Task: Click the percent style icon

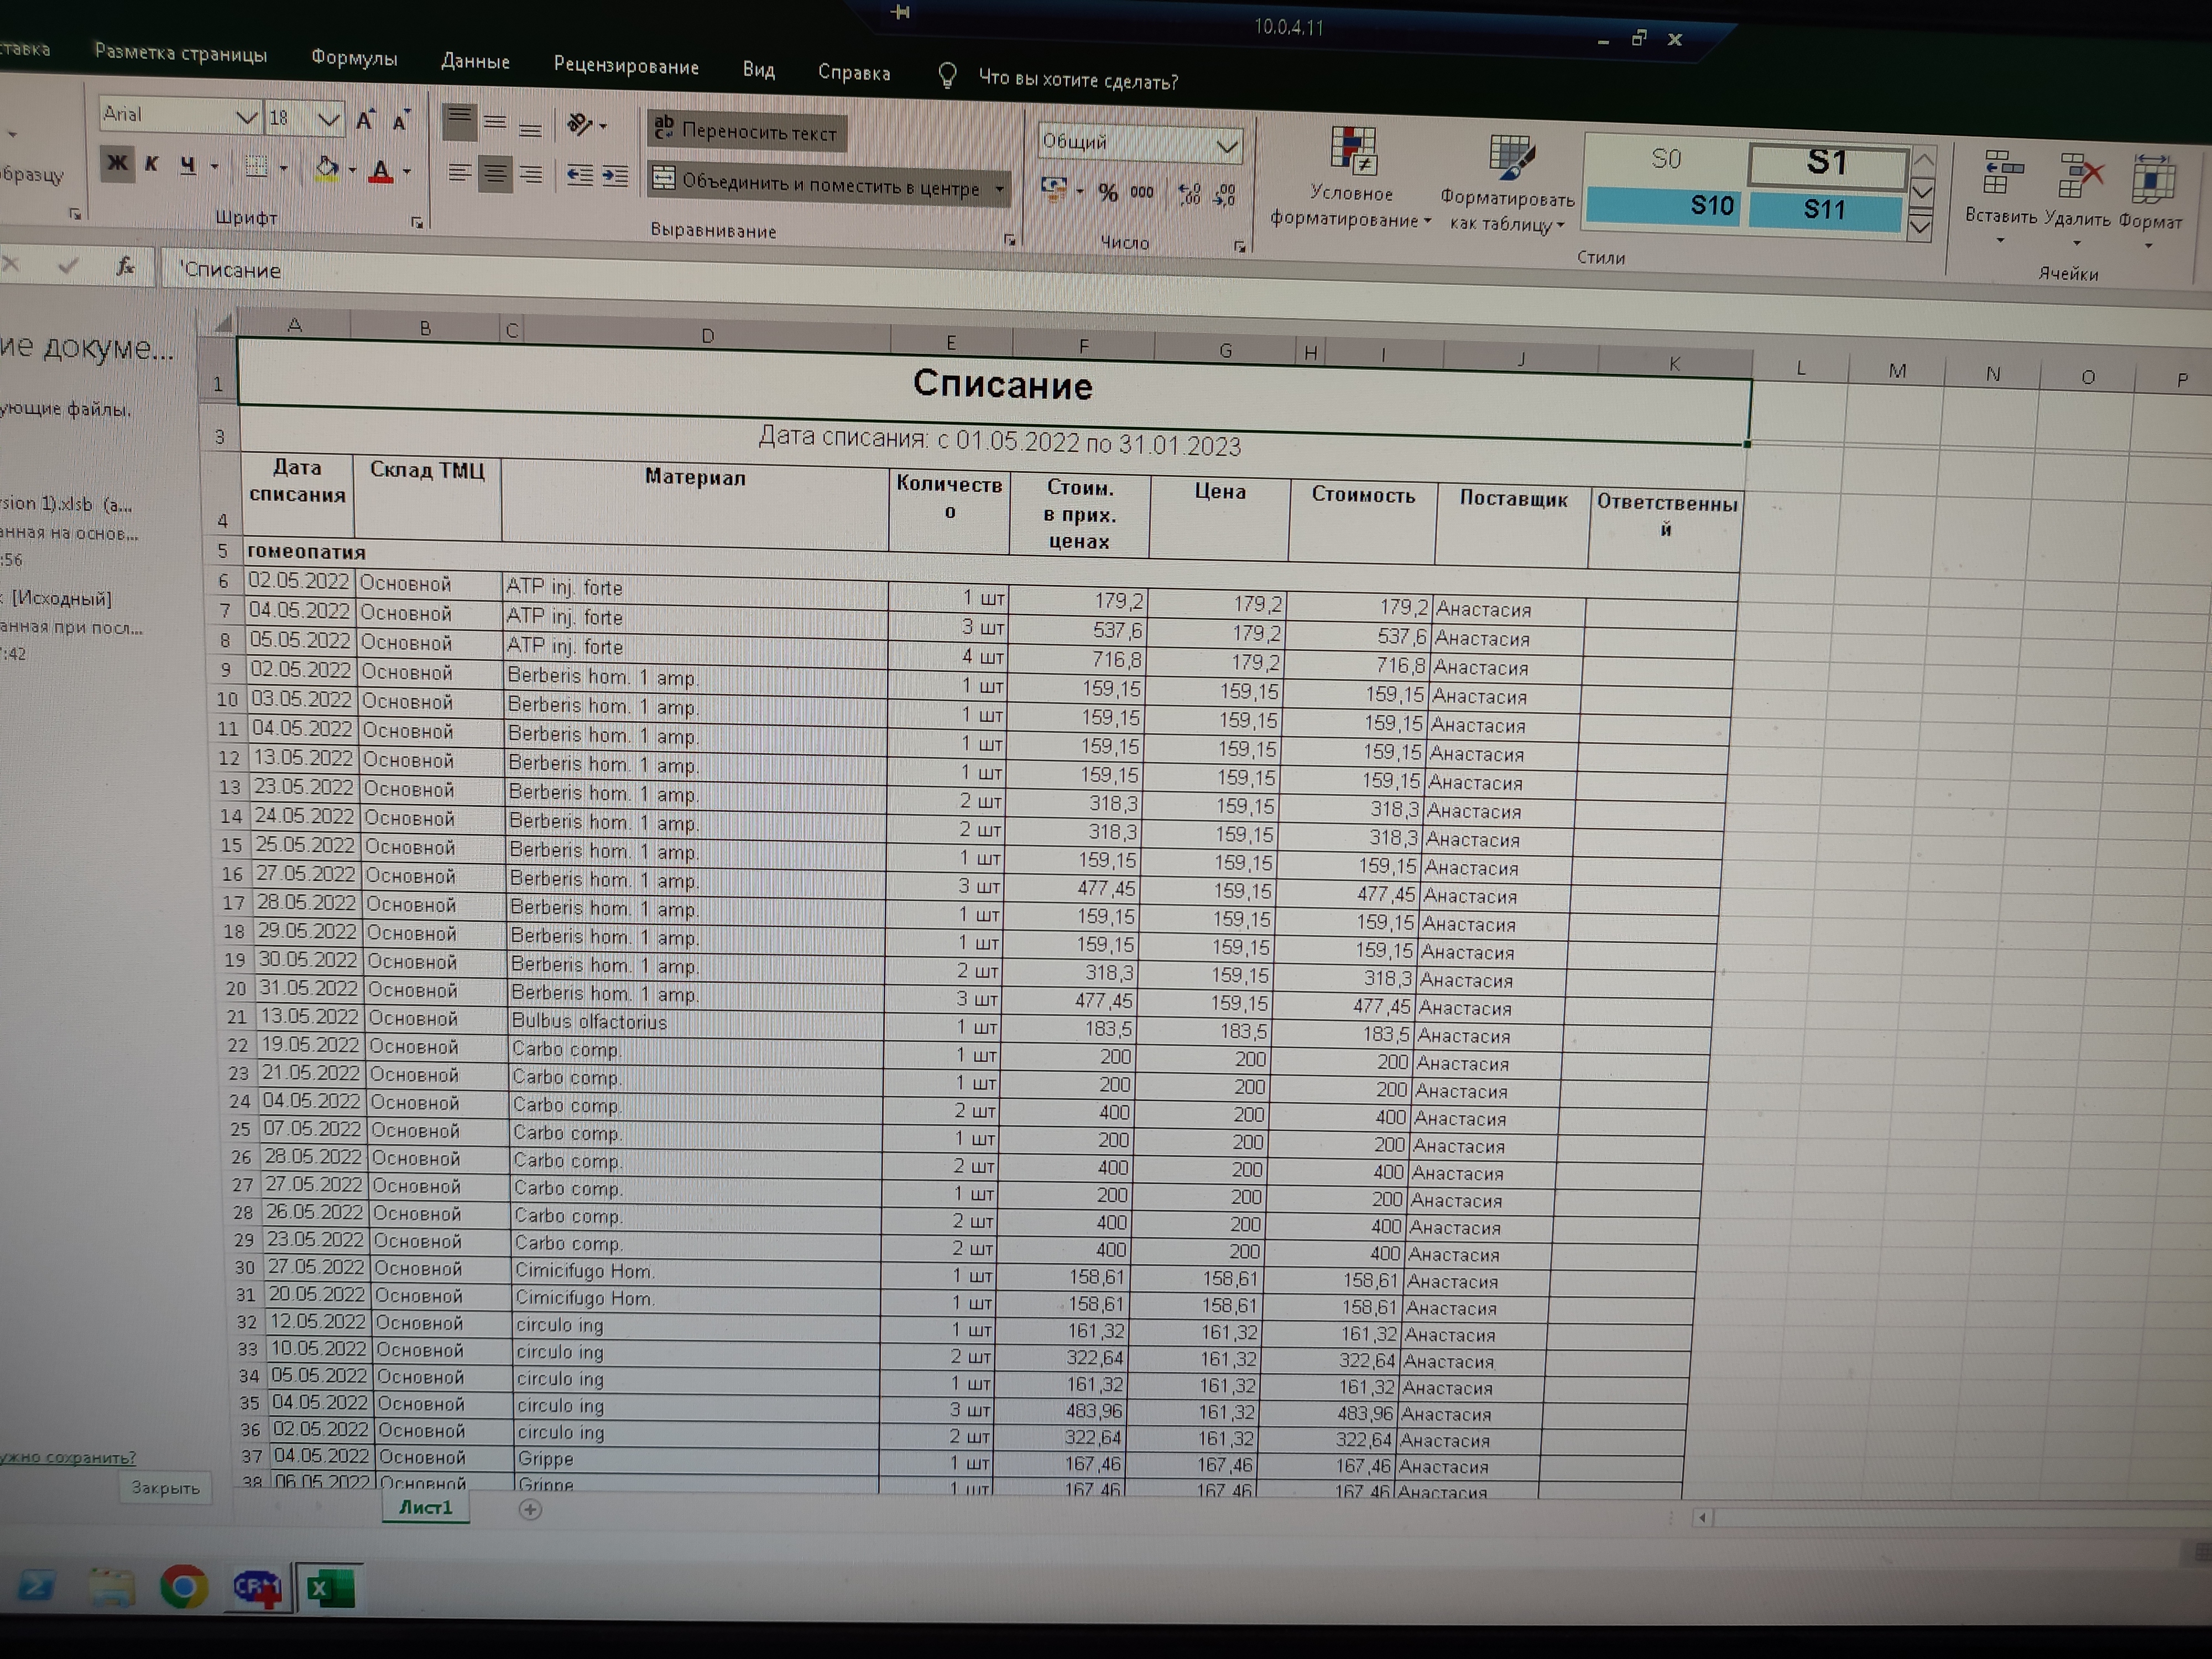Action: point(1108,192)
